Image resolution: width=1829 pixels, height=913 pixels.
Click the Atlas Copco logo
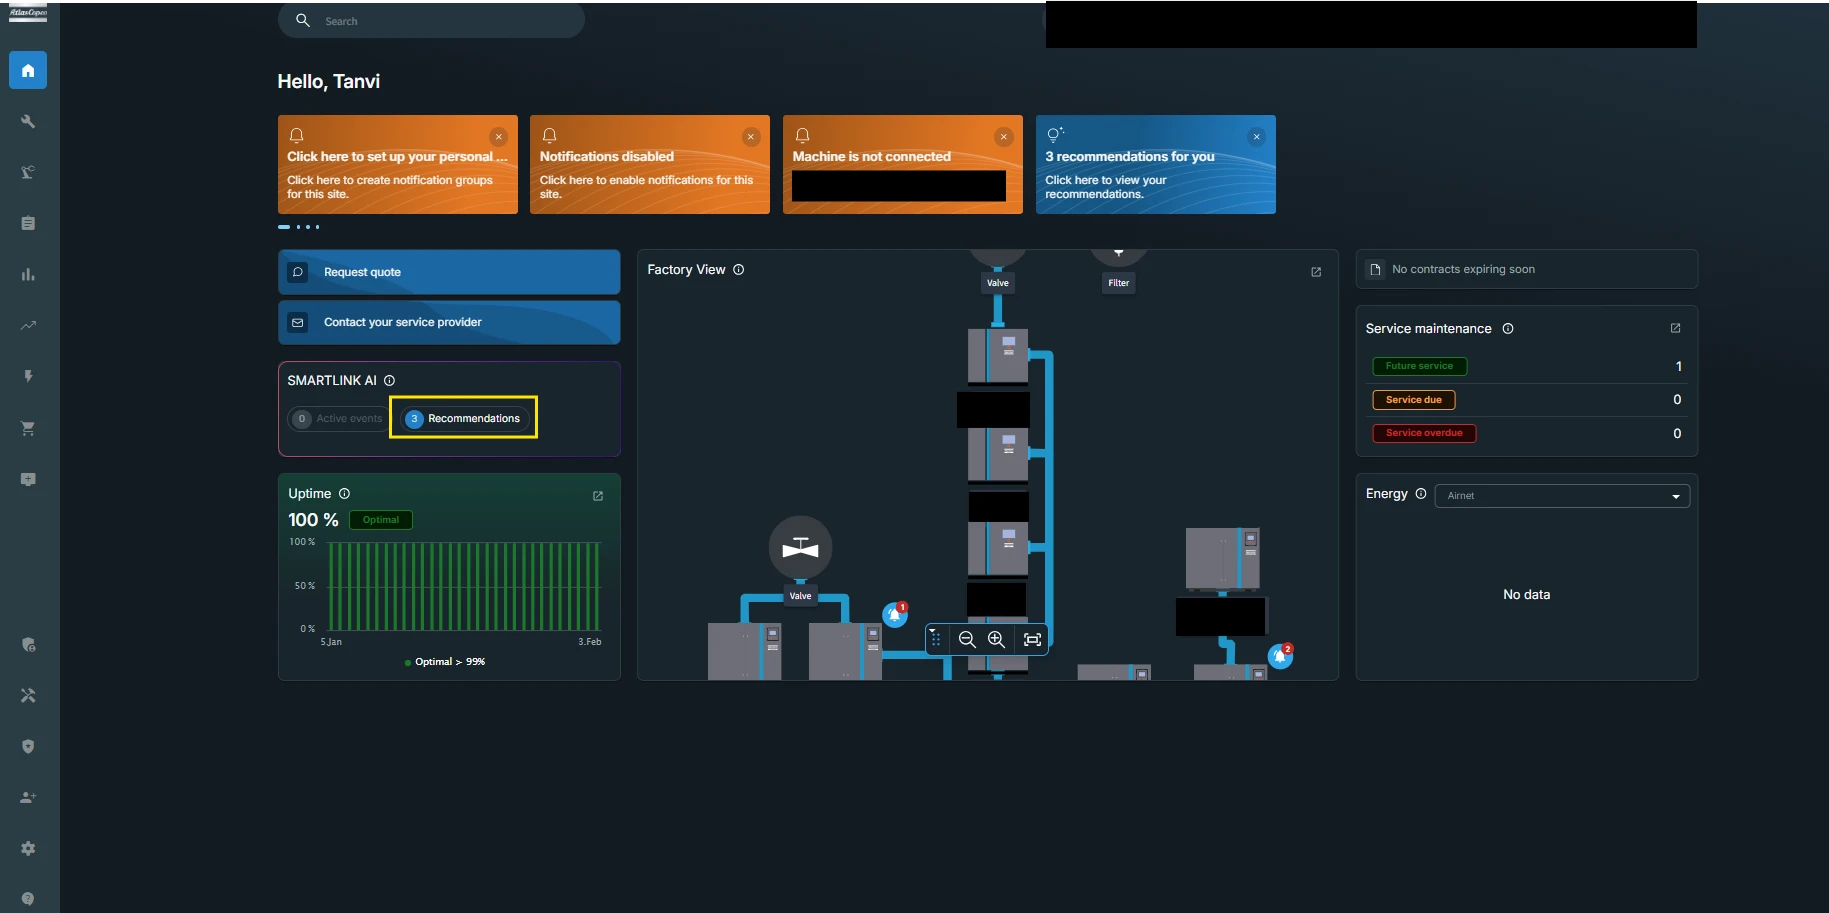(x=28, y=13)
